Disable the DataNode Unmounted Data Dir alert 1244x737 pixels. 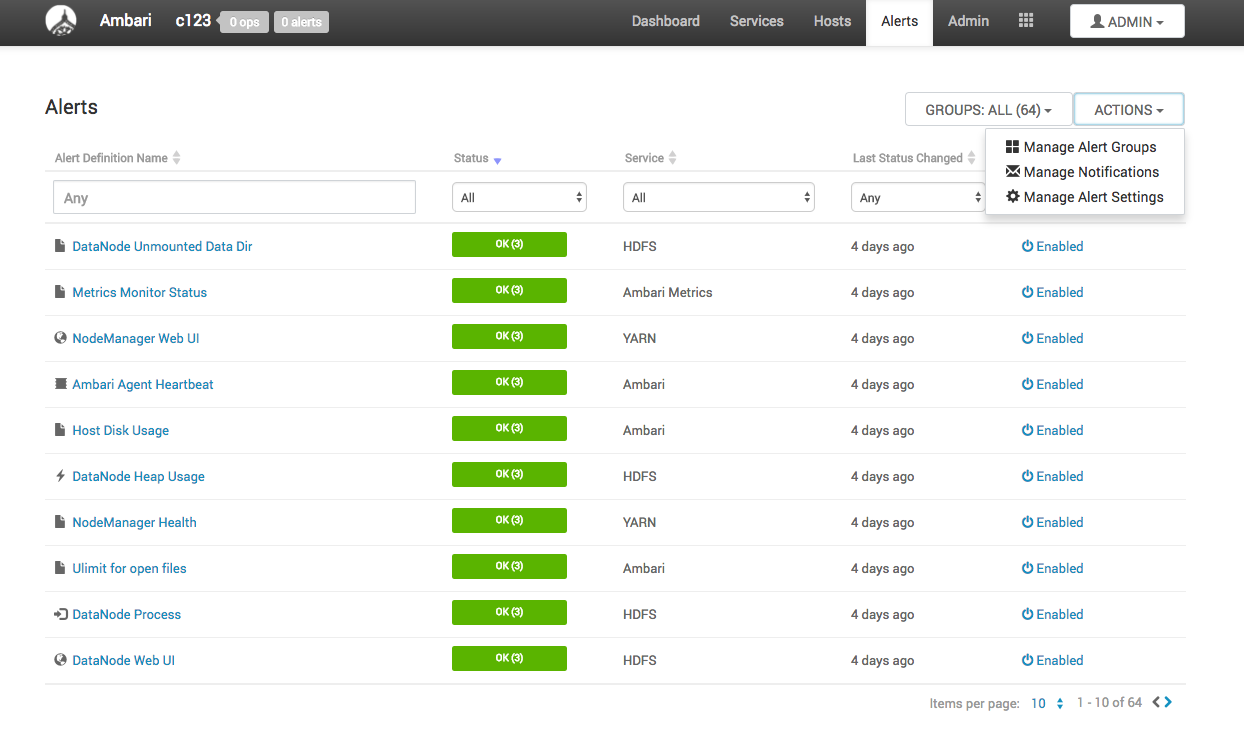coord(1052,246)
